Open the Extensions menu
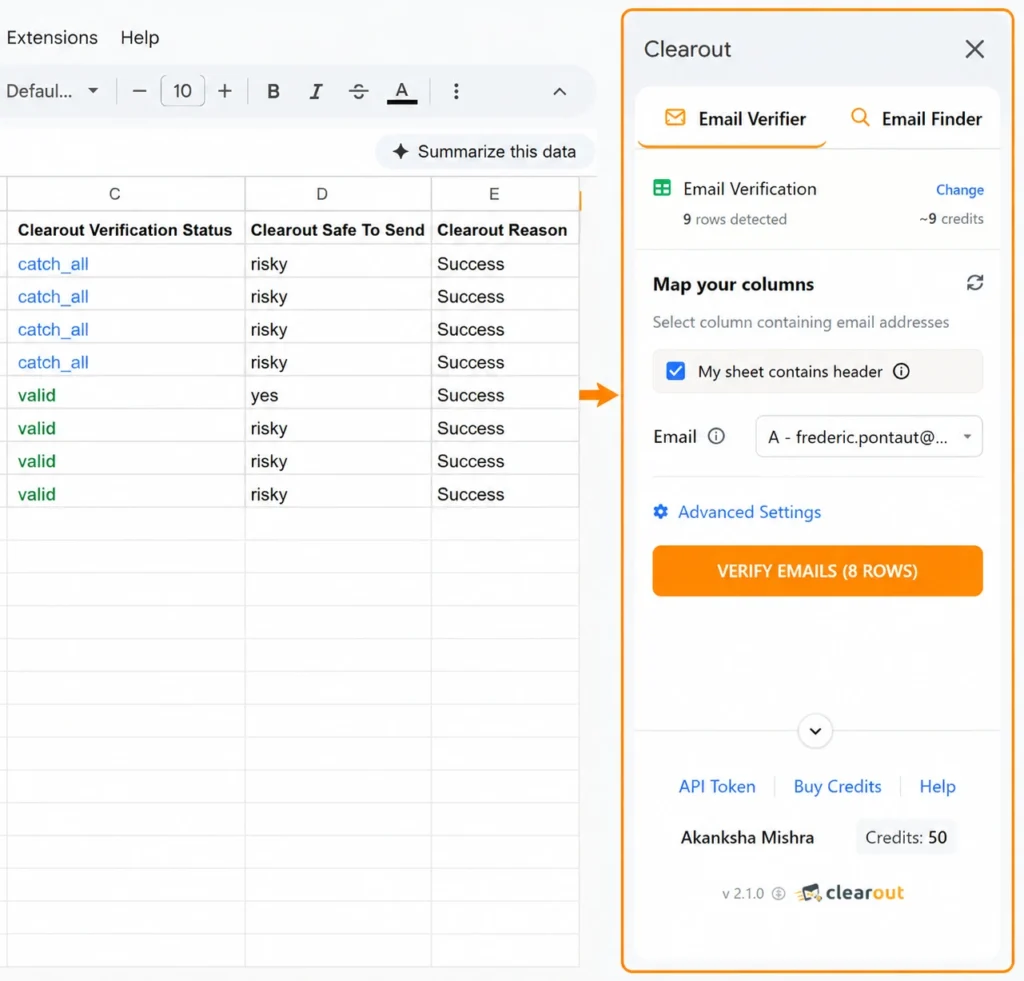The image size is (1024, 981). click(x=52, y=37)
